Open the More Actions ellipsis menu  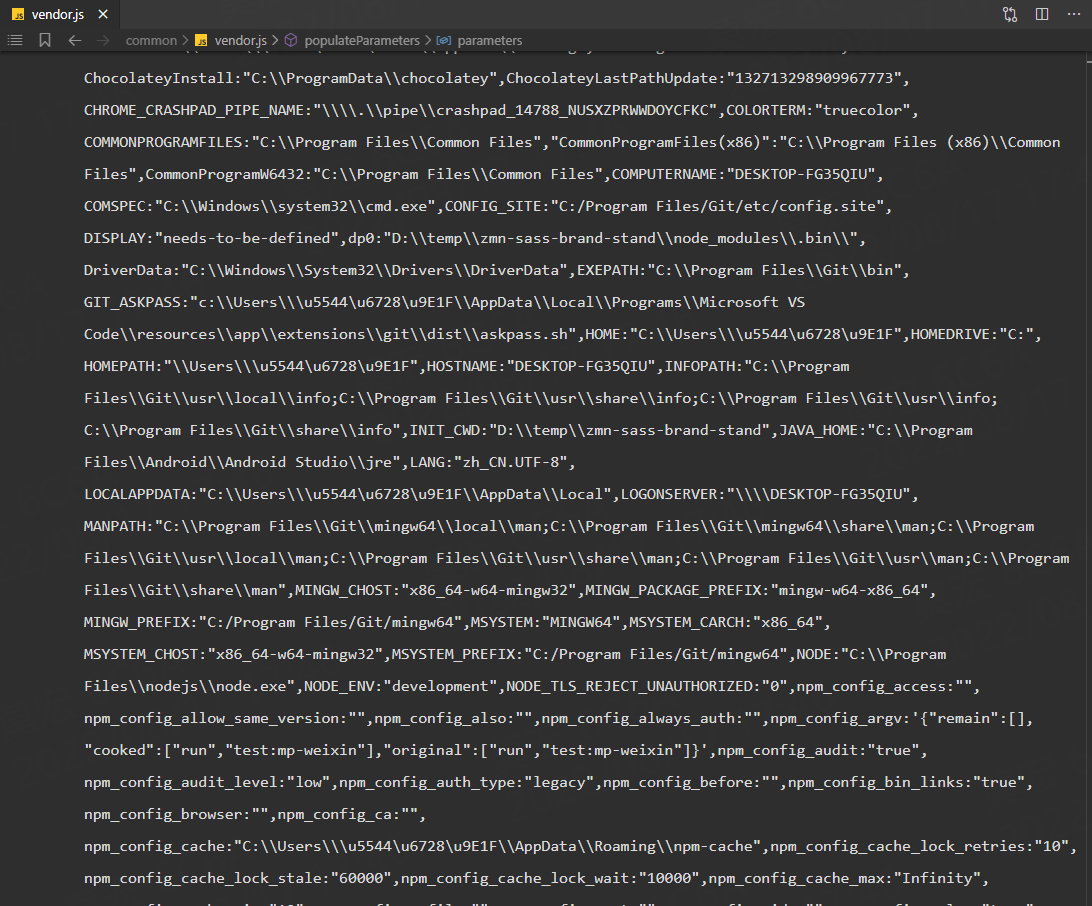[1075, 15]
